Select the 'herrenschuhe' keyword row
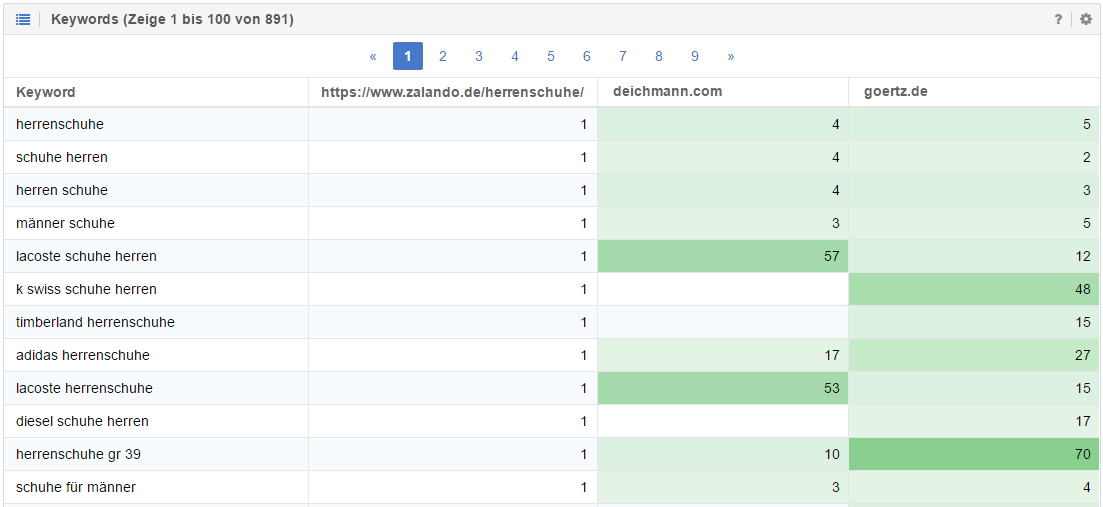Viewport: 1103px width, 507px height. point(60,124)
